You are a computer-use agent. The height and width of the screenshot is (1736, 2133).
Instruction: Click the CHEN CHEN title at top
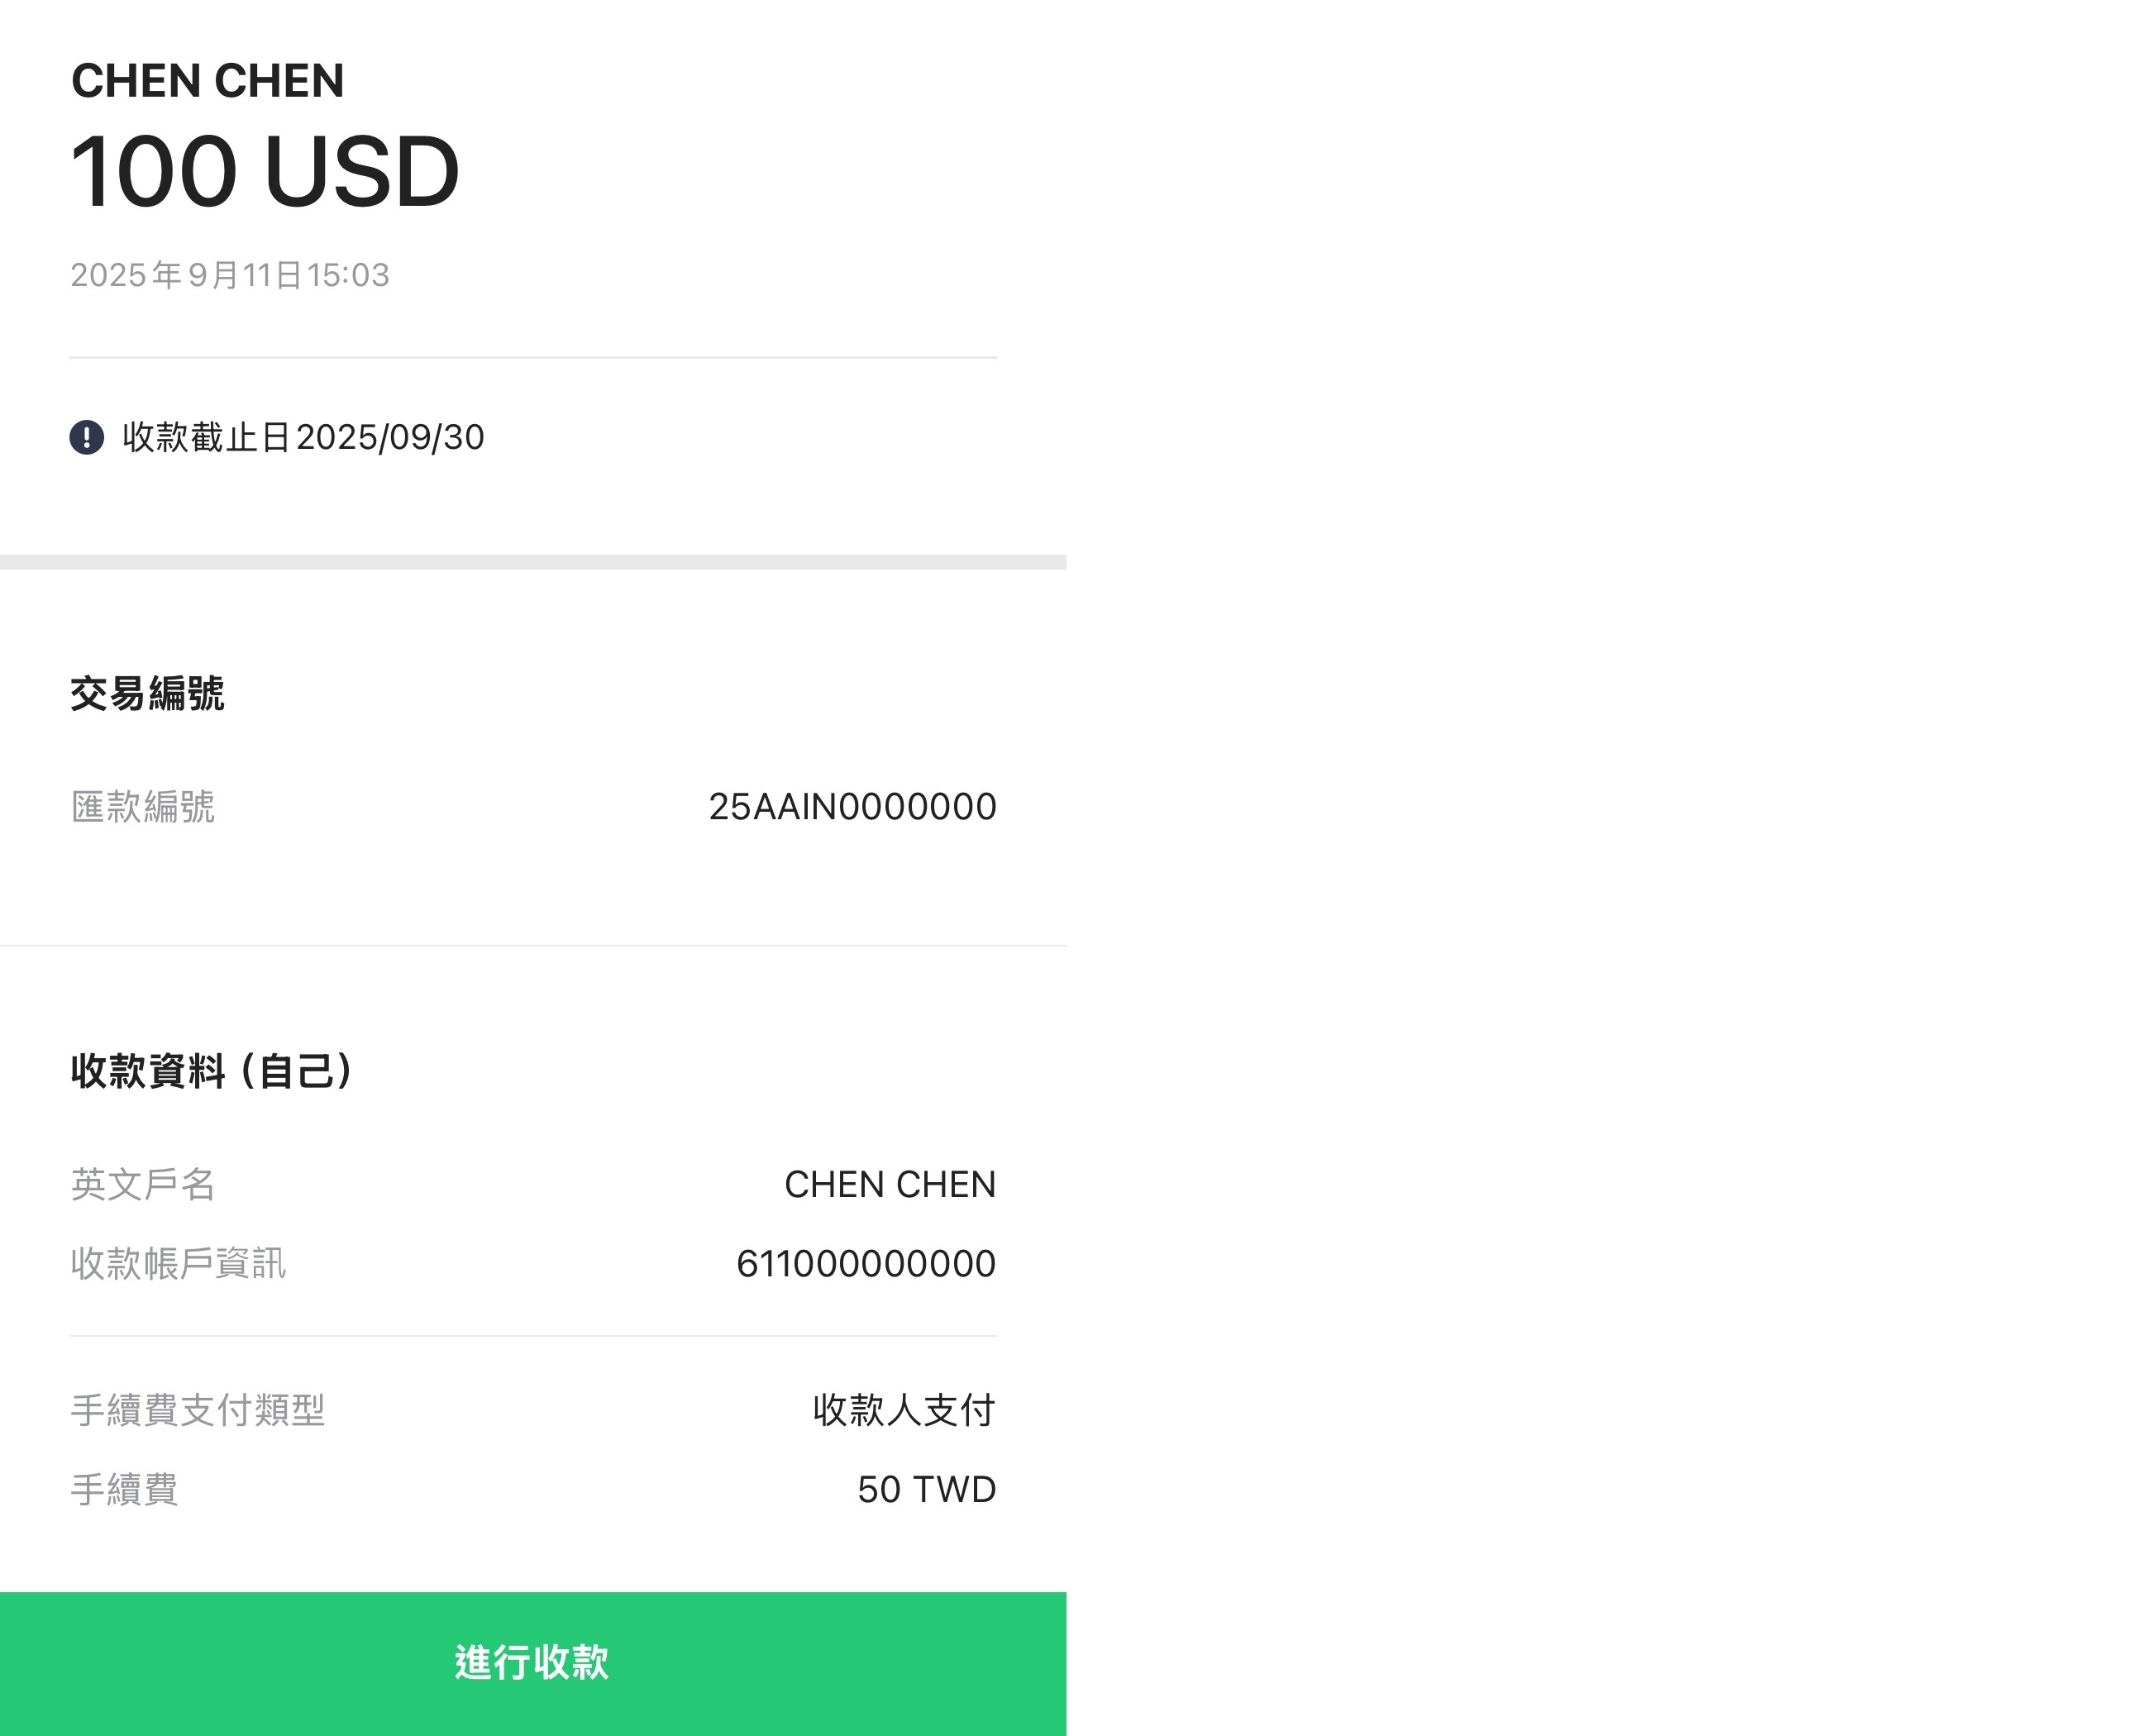pos(207,81)
